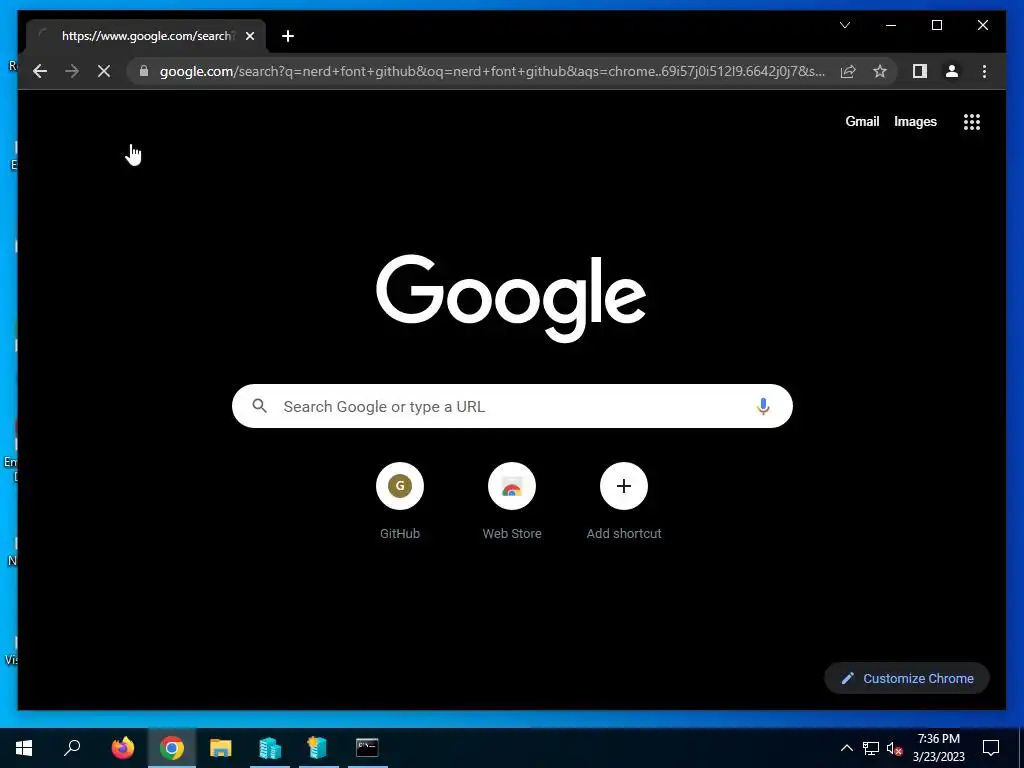Open File Explorer from taskbar
The image size is (1024, 768).
[221, 748]
